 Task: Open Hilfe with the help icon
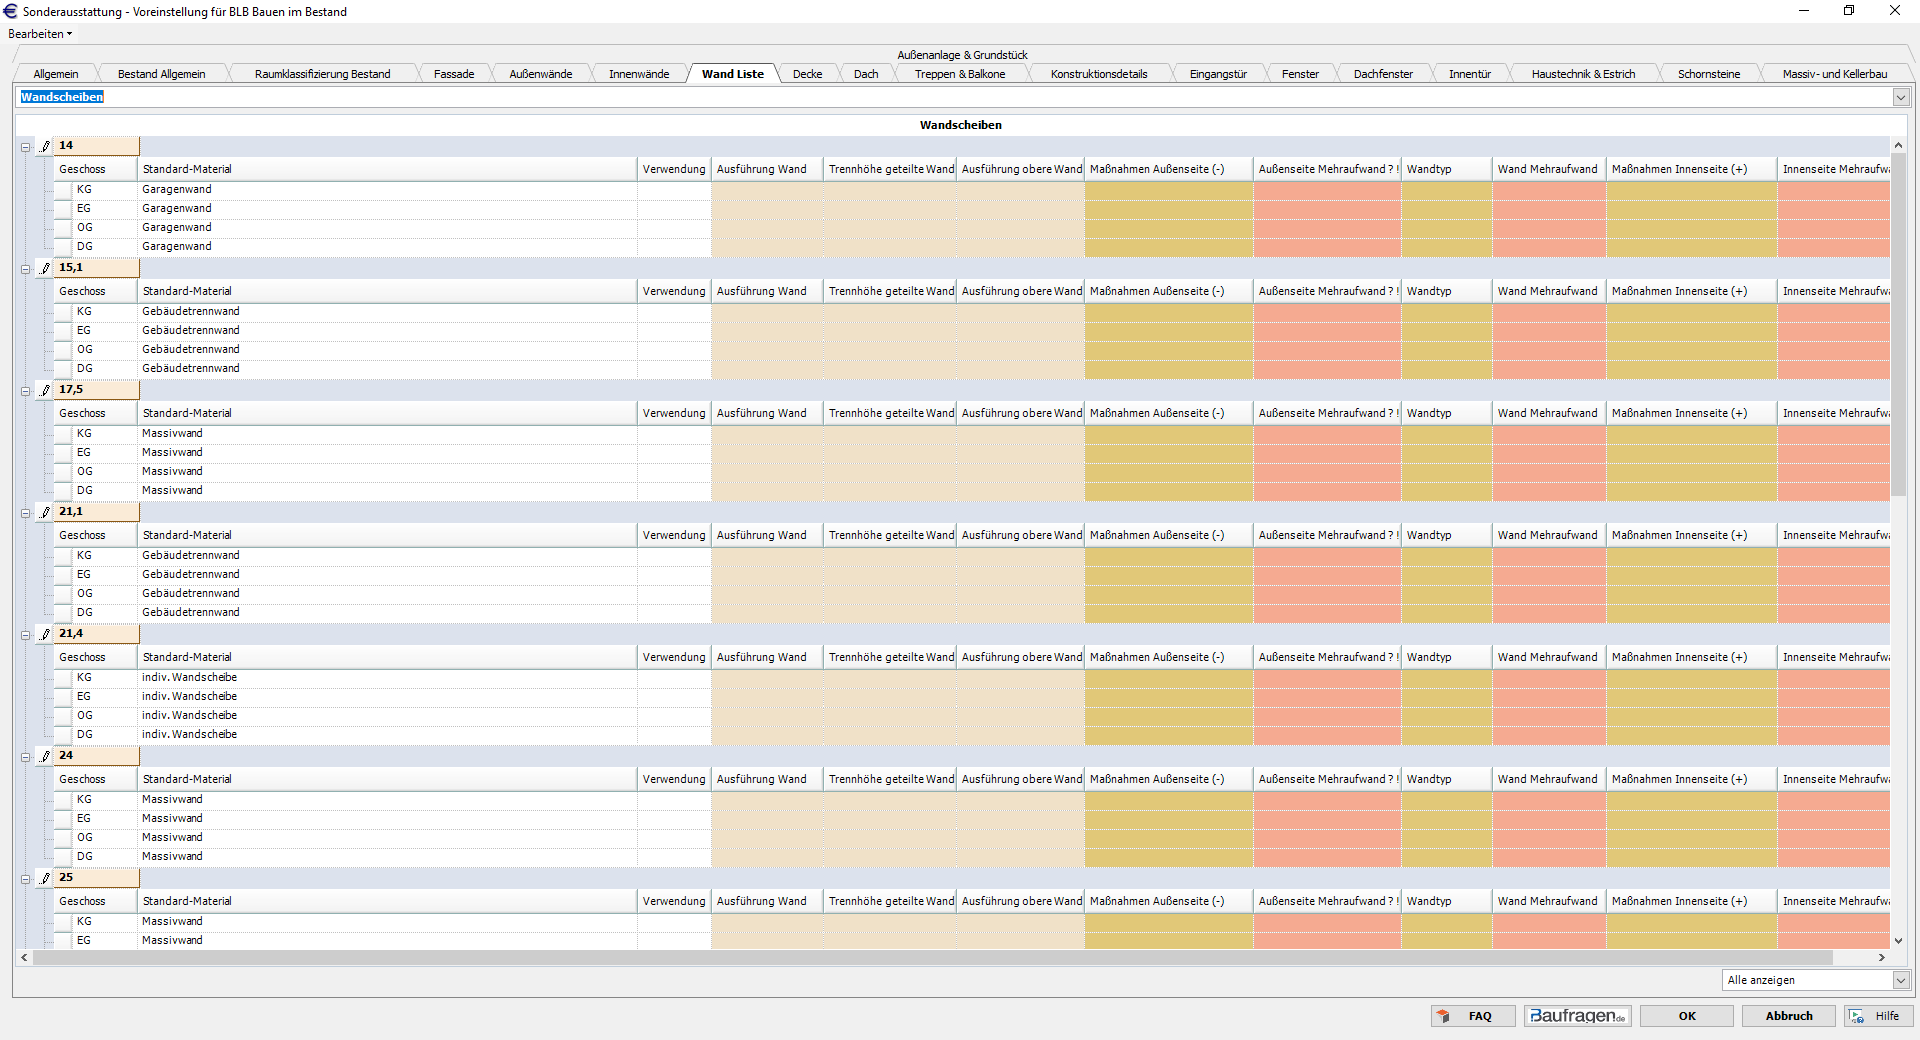pyautogui.click(x=1877, y=1016)
